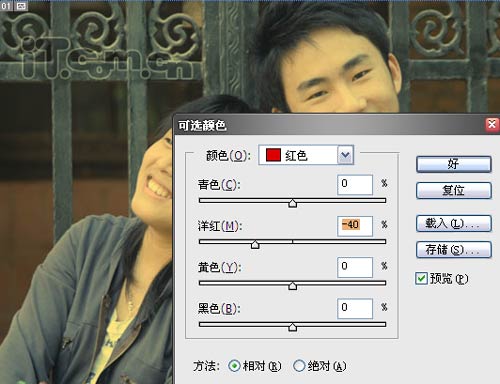This screenshot has width=500, height=384.
Task: Open 载入(L)... load dialog
Action: pos(454,223)
